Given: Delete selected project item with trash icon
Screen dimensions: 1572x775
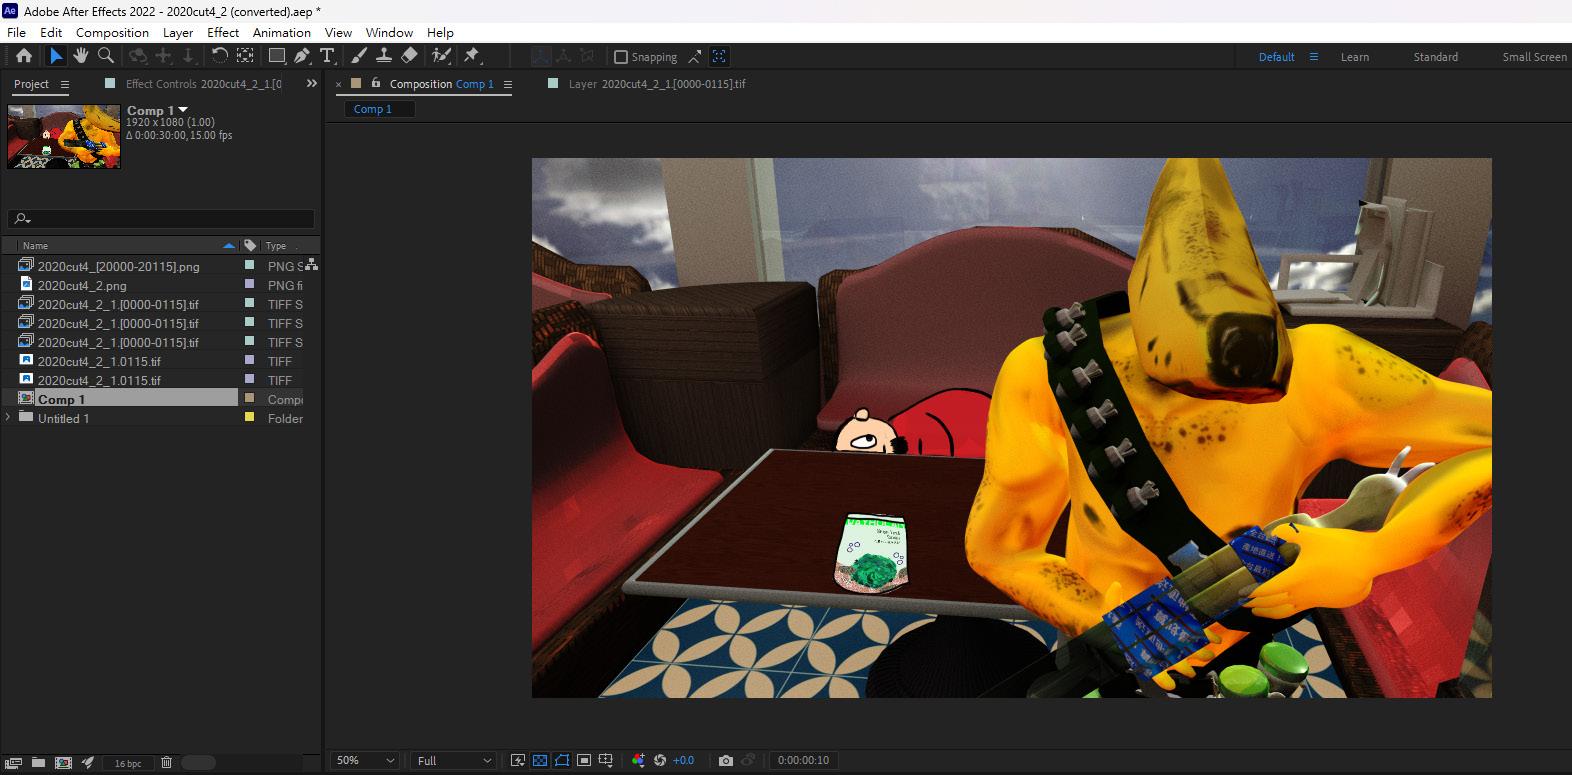Looking at the screenshot, I should point(167,763).
